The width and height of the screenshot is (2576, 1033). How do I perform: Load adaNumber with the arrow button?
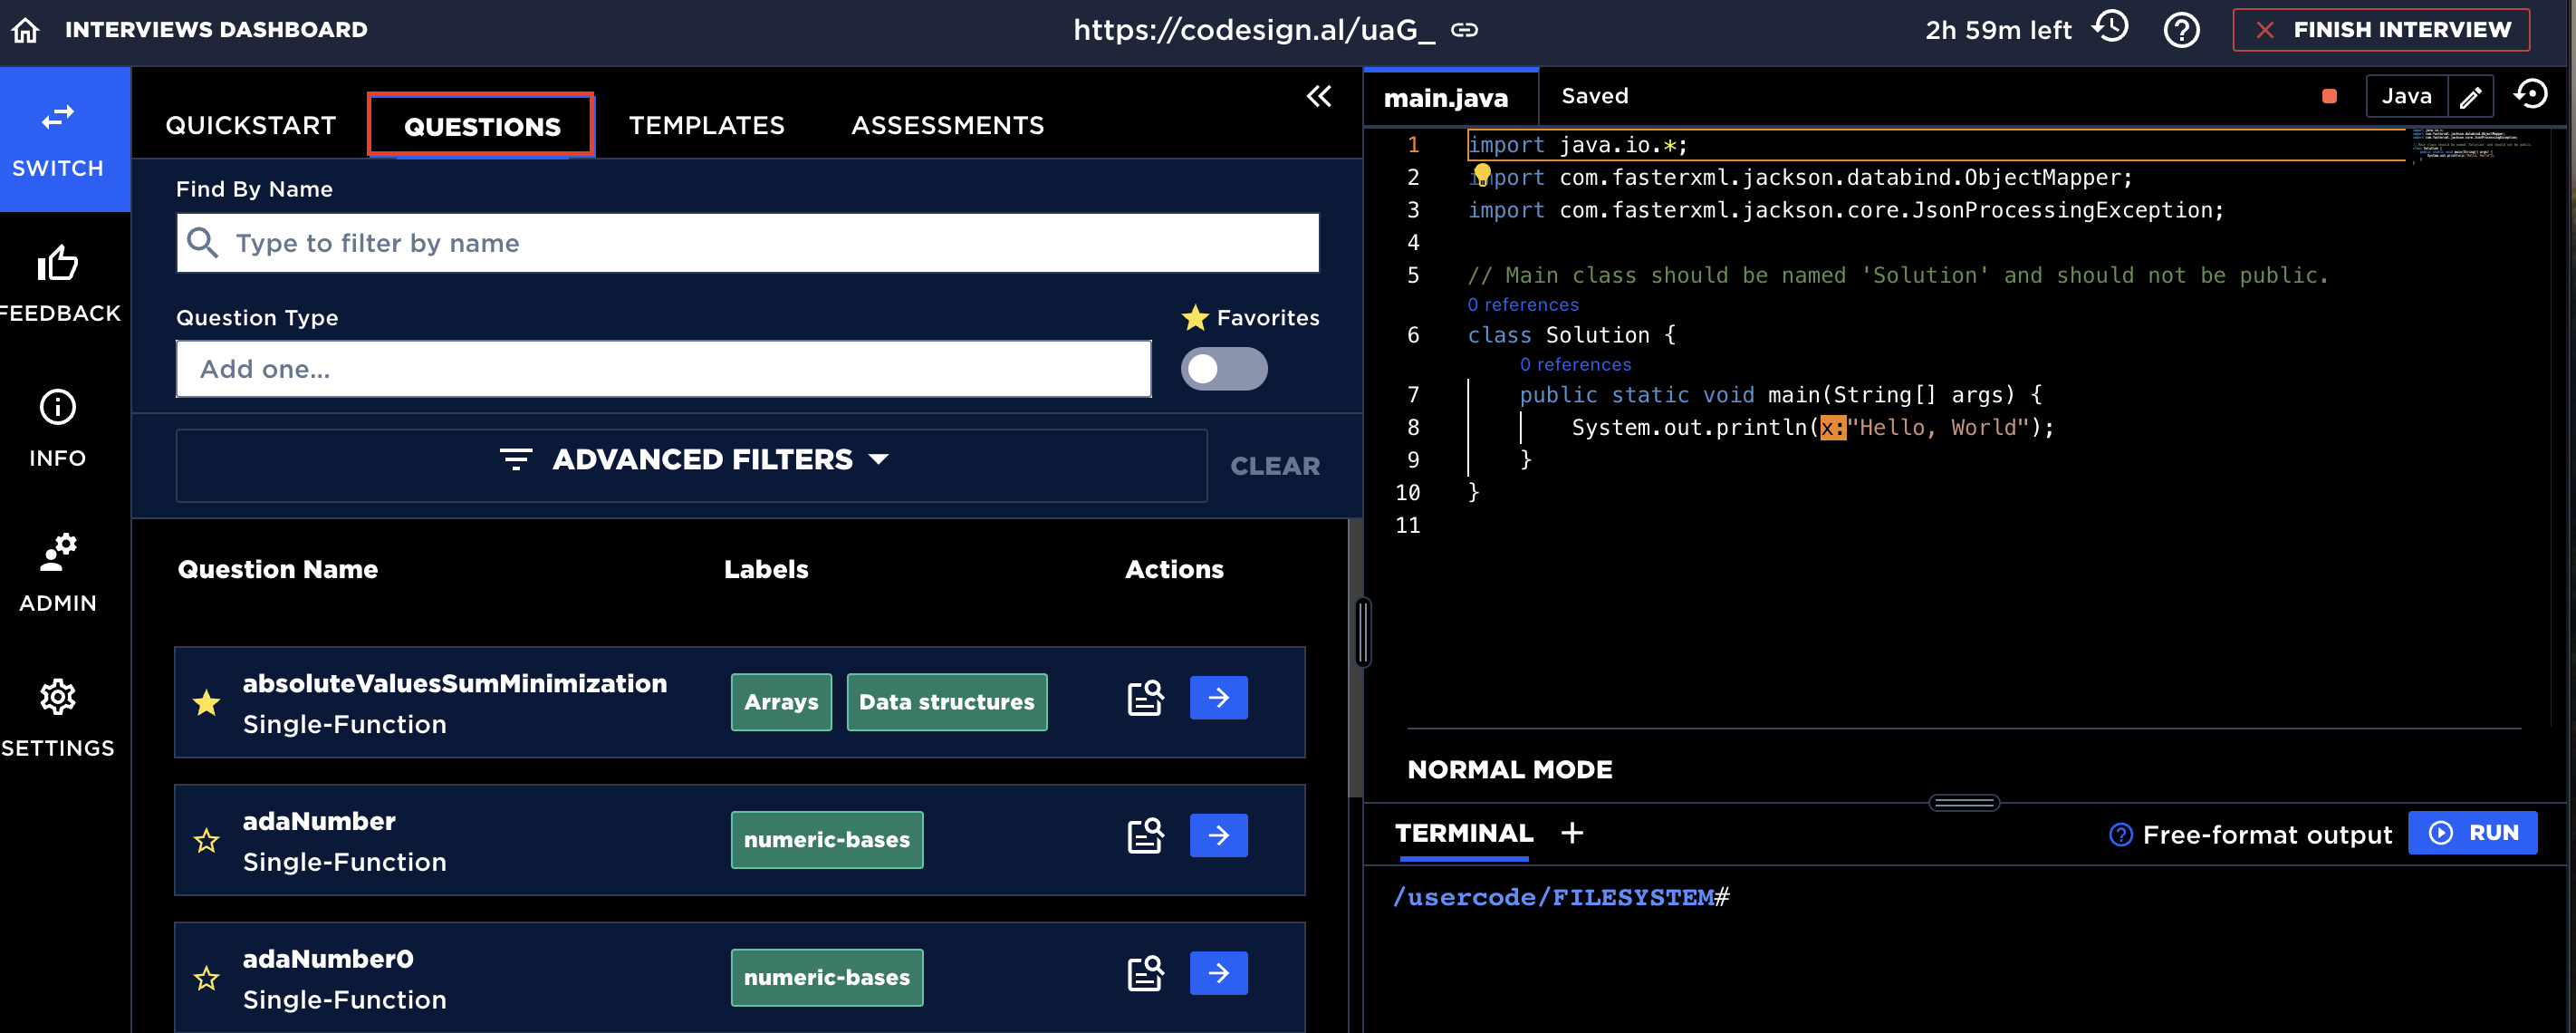tap(1218, 836)
